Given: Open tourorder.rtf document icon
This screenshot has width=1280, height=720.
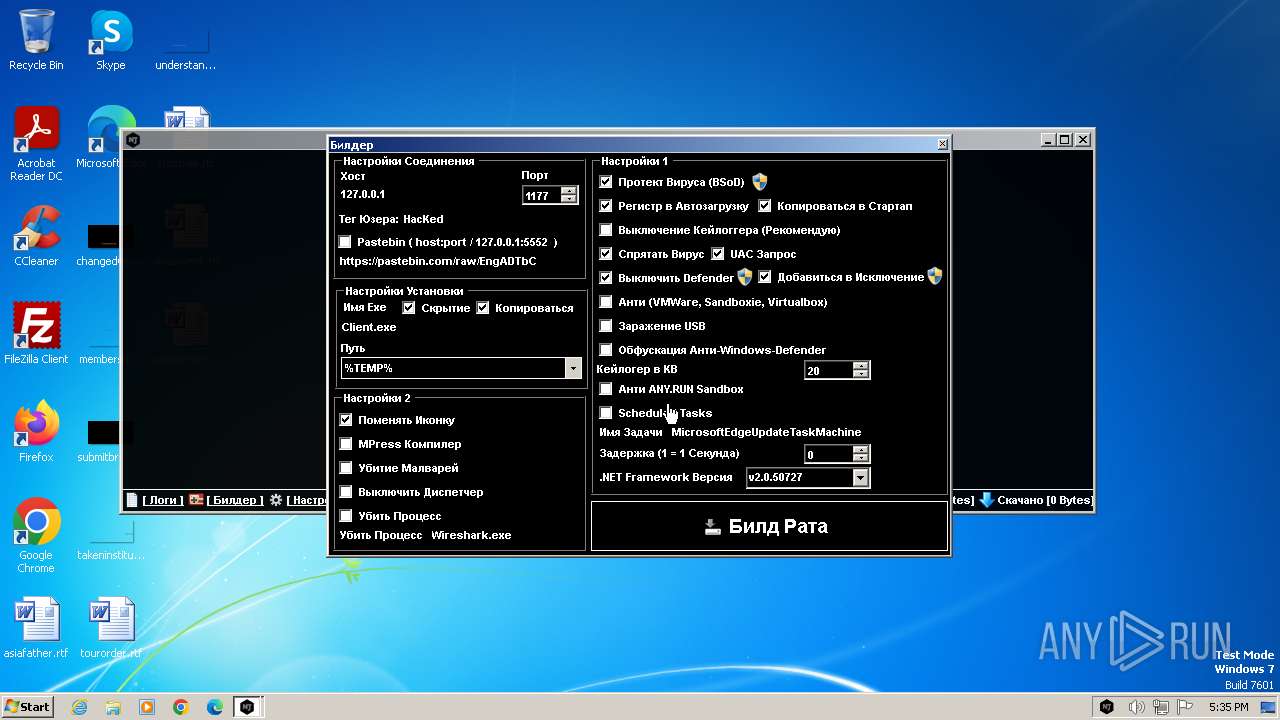Looking at the screenshot, I should pos(111,627).
